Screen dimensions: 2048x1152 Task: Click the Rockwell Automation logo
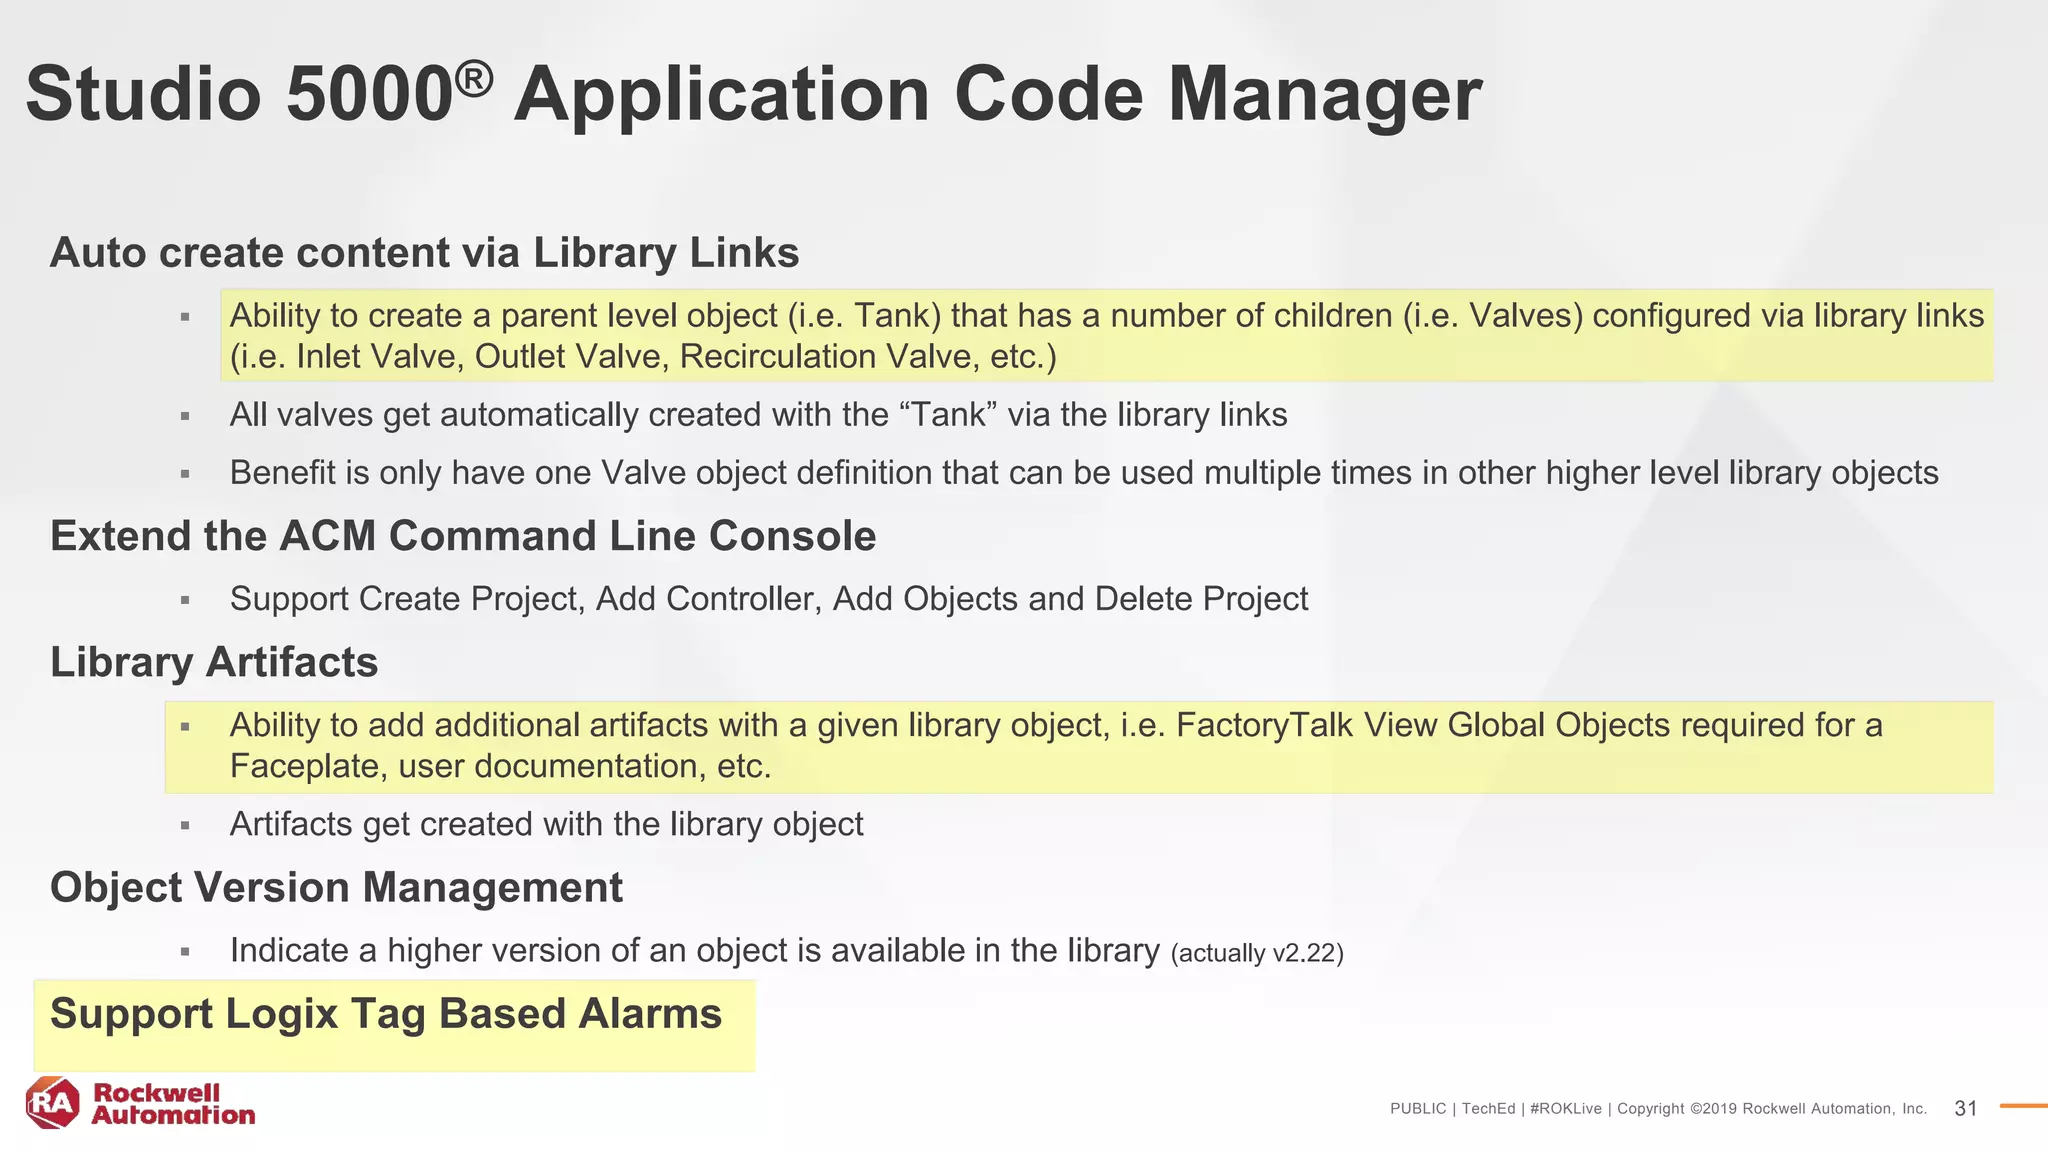point(140,1103)
